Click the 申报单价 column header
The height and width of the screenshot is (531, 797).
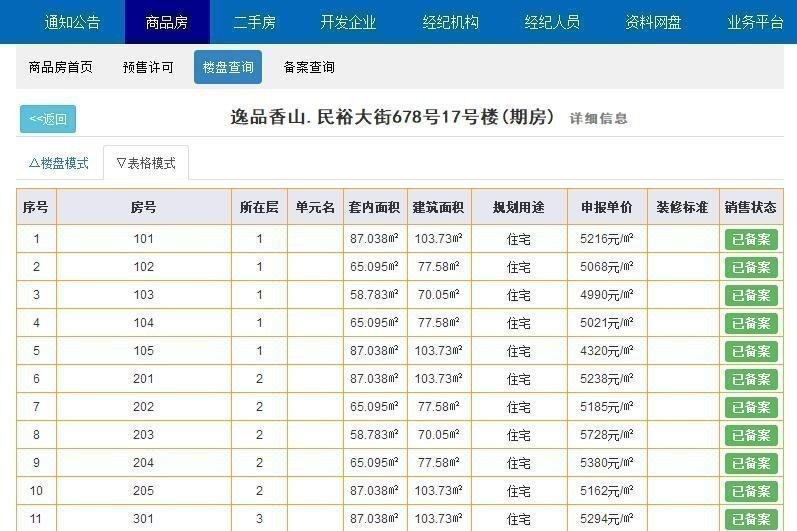pyautogui.click(x=607, y=207)
